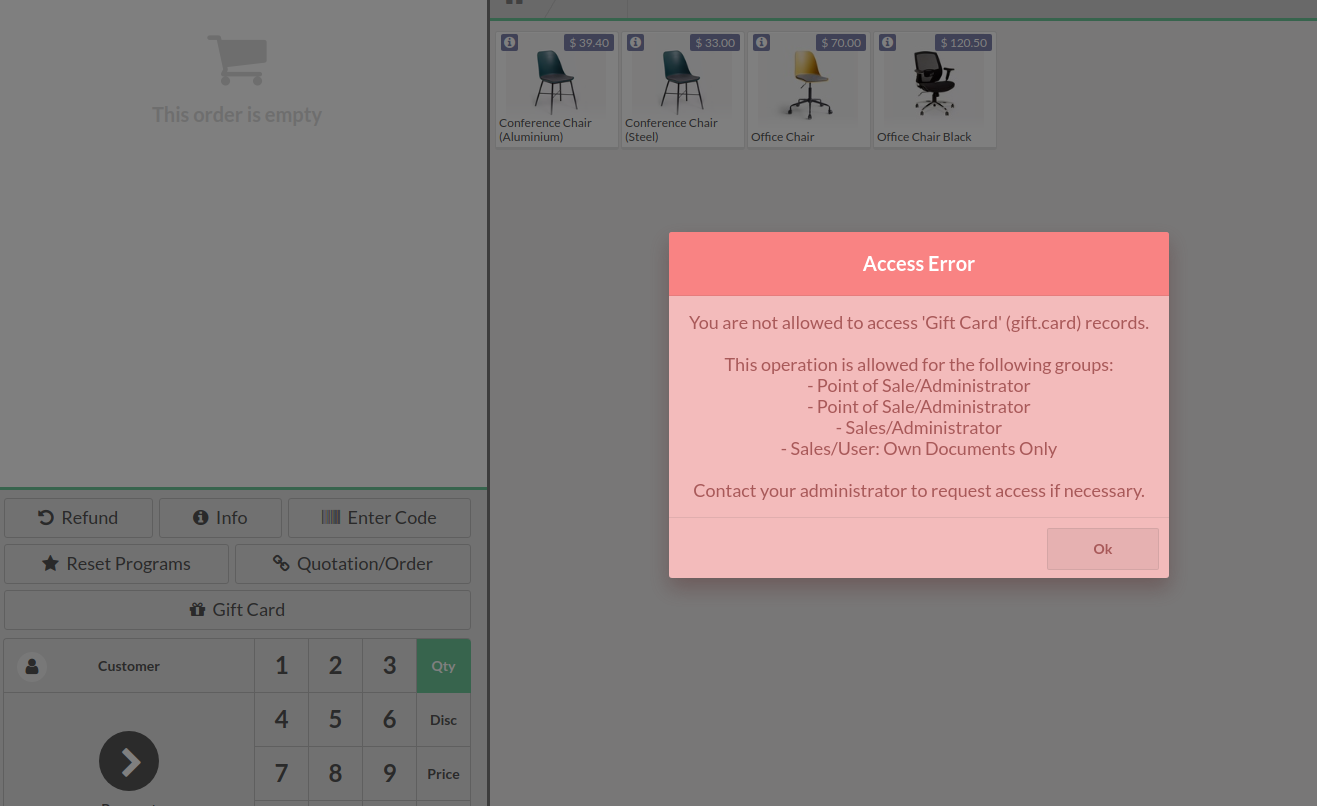Select Price mode on numpad
Screen dimensions: 1317x806
pos(444,774)
